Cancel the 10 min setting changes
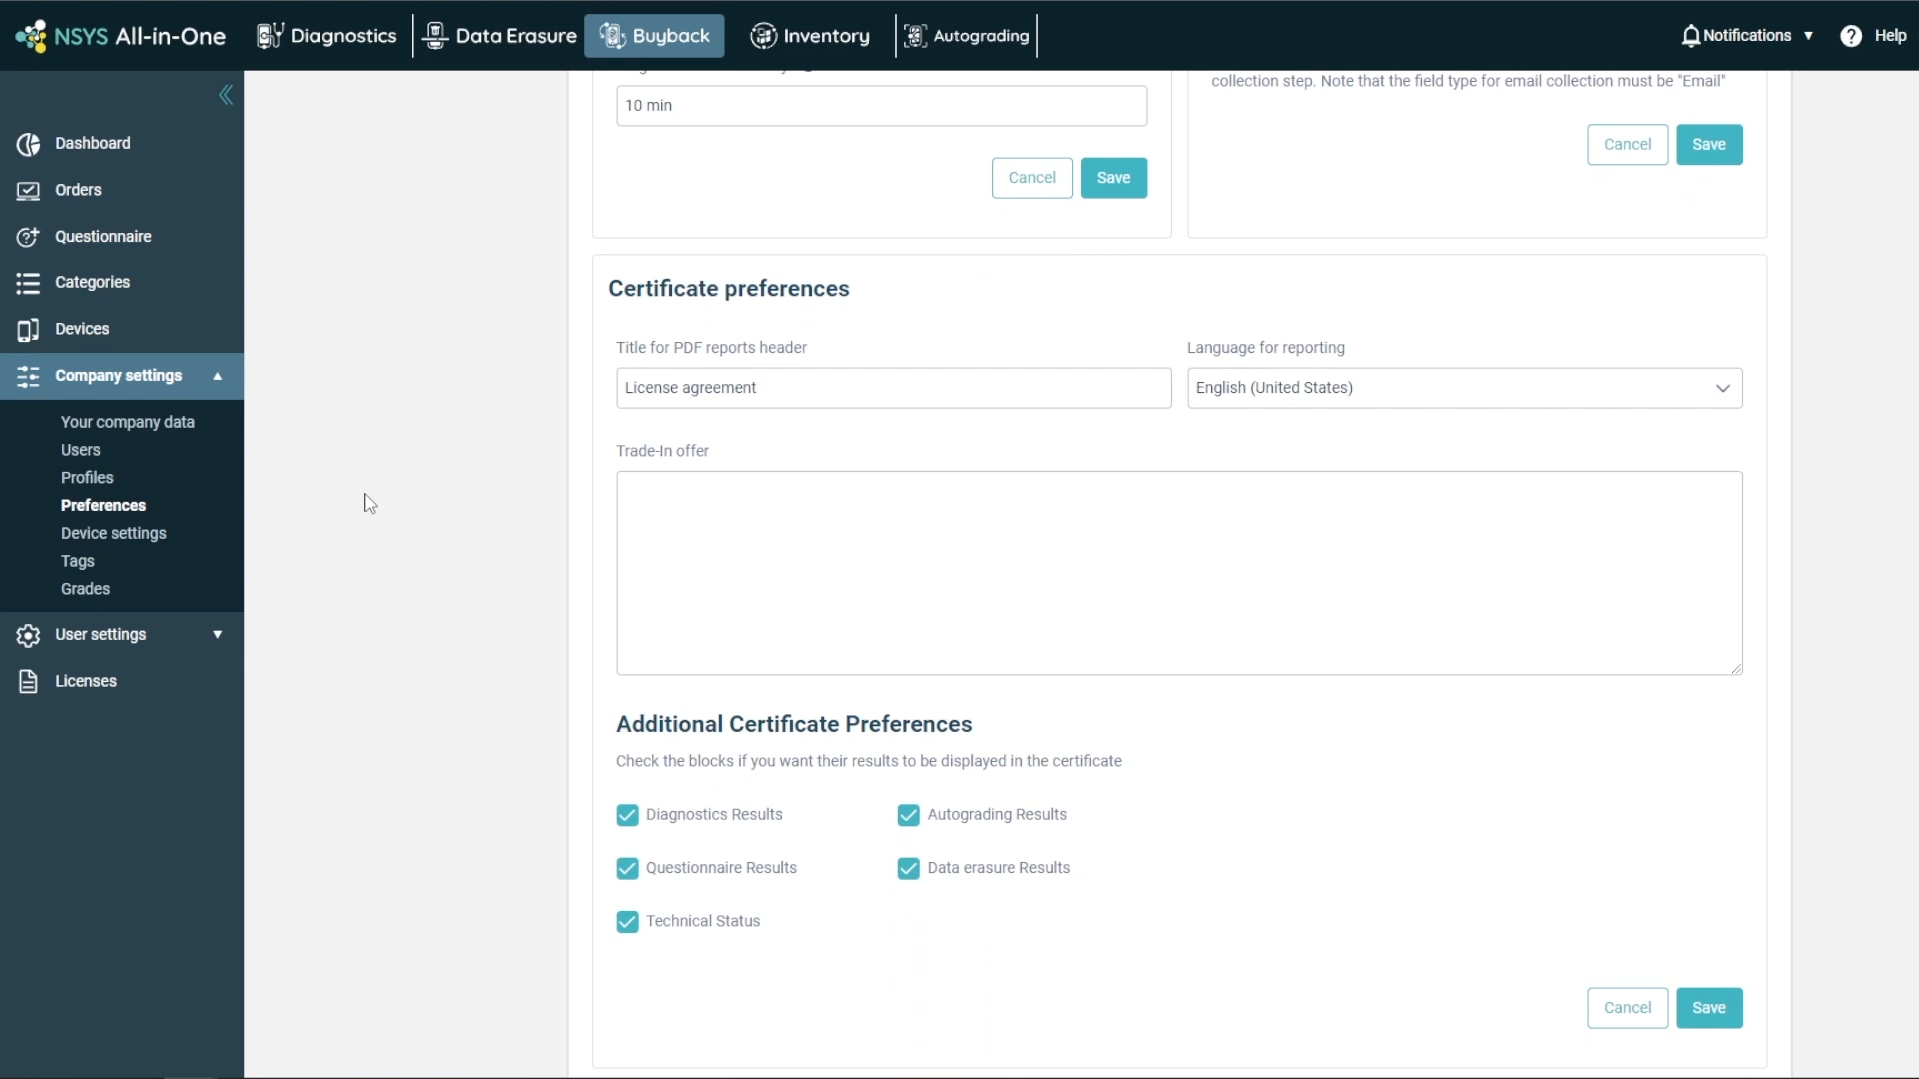 pos(1032,178)
